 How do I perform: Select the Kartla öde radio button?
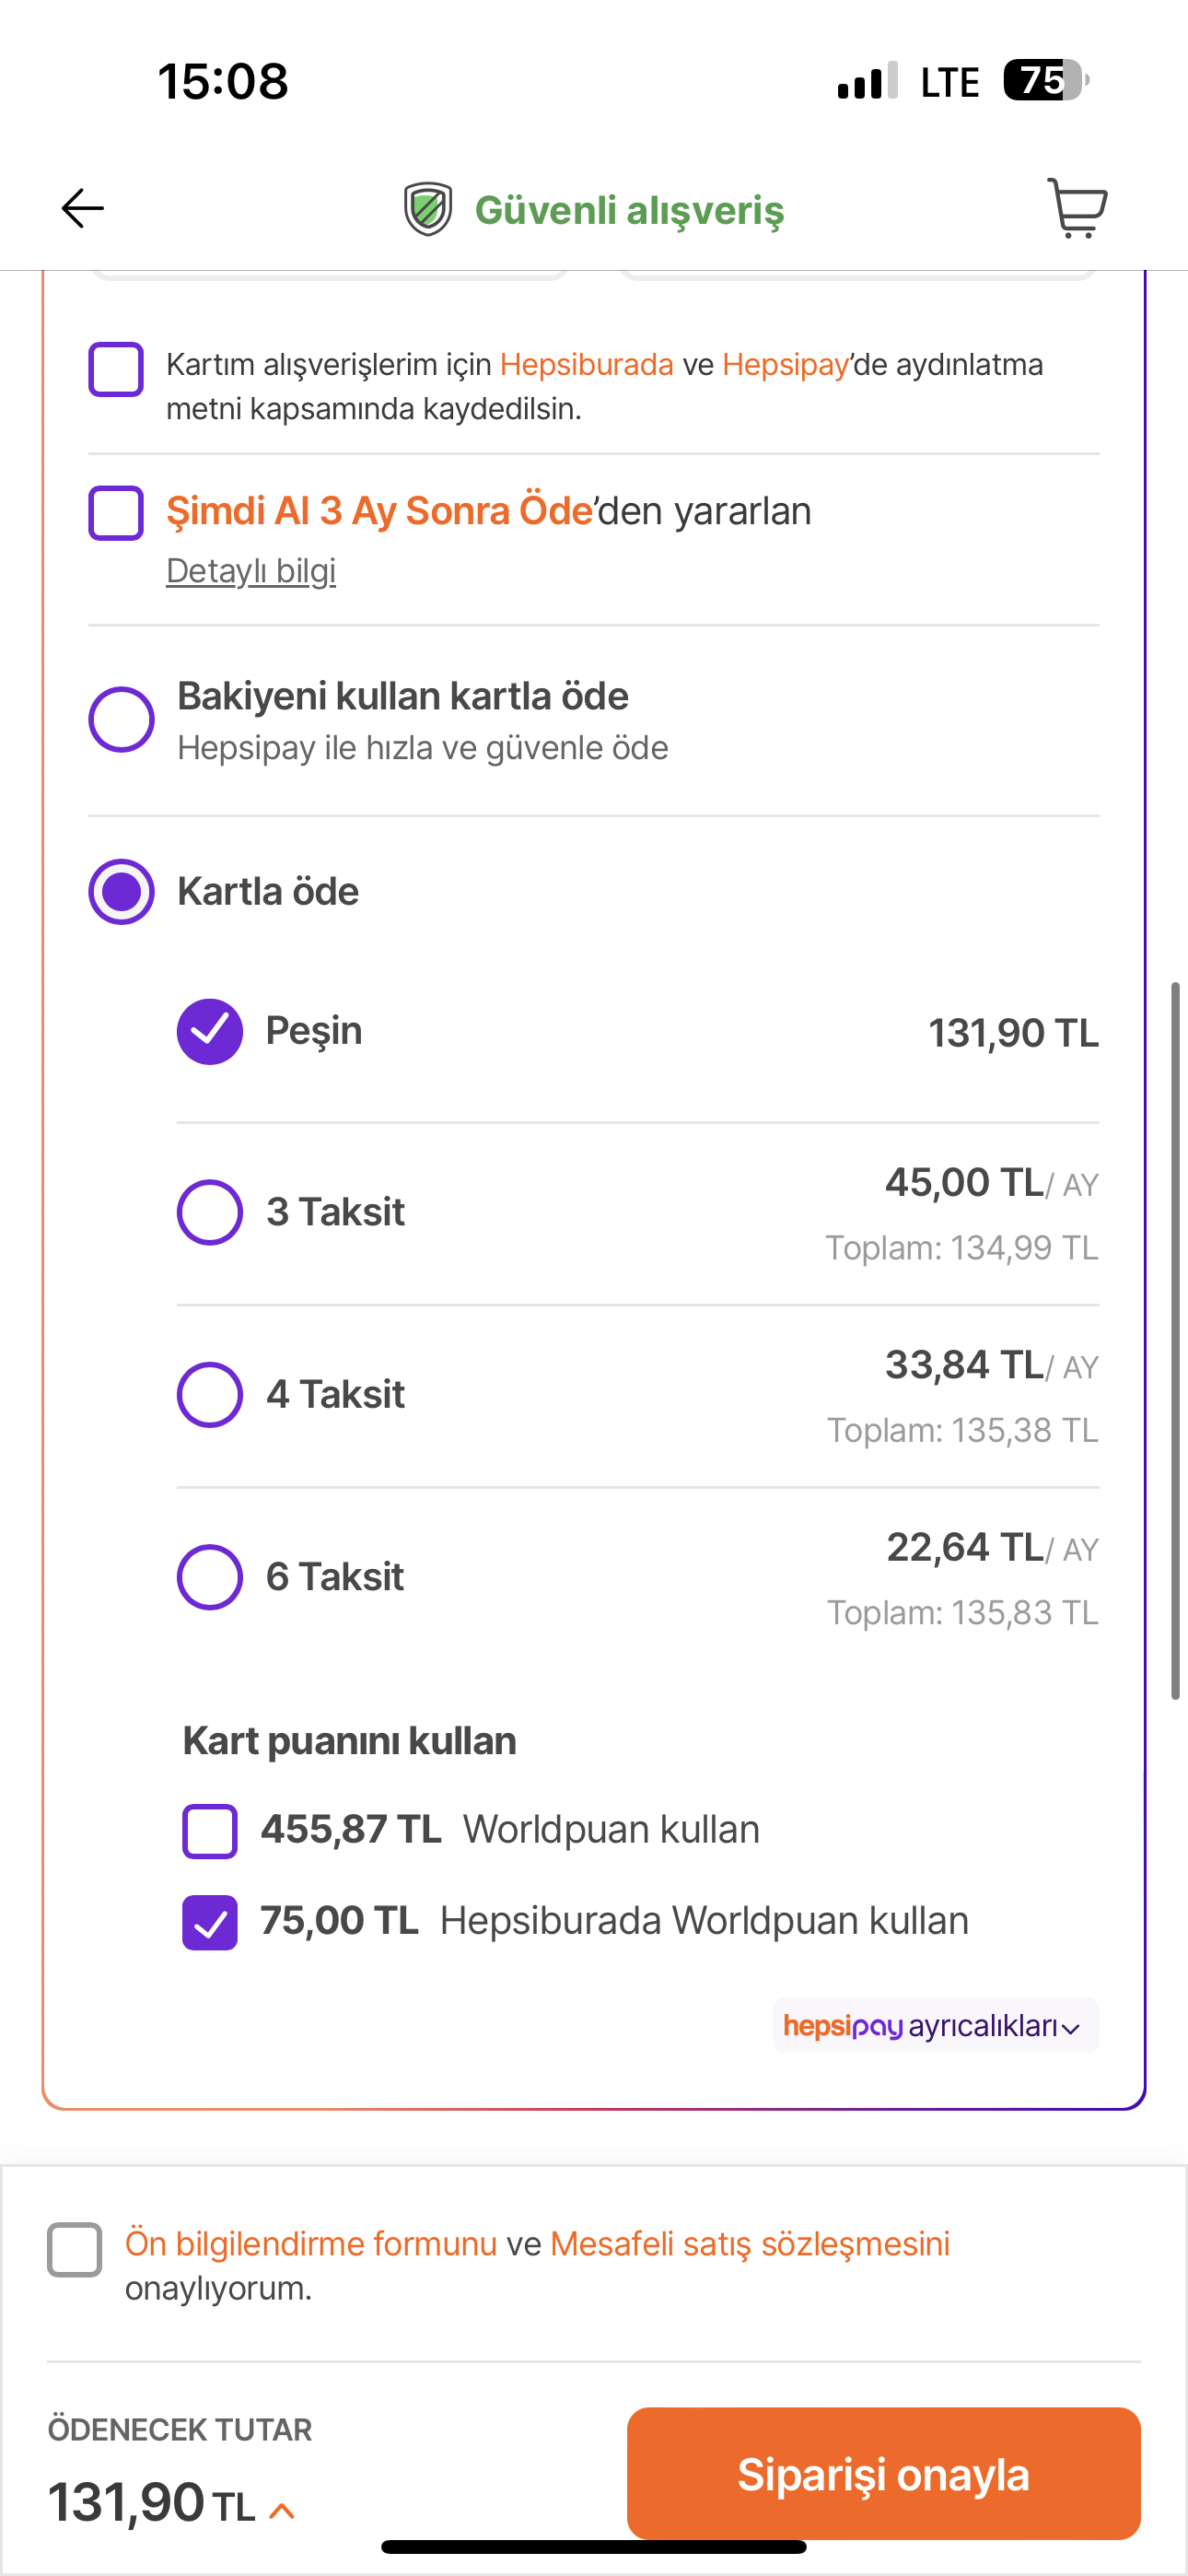click(121, 891)
